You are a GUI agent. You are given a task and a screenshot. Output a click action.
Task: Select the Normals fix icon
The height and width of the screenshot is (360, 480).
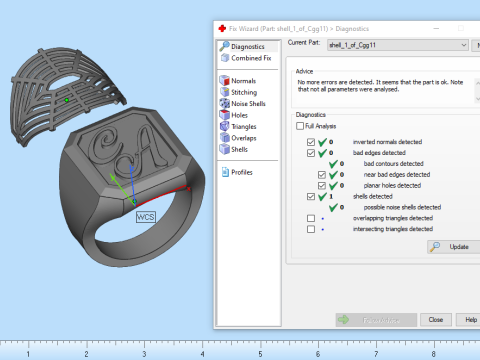225,81
